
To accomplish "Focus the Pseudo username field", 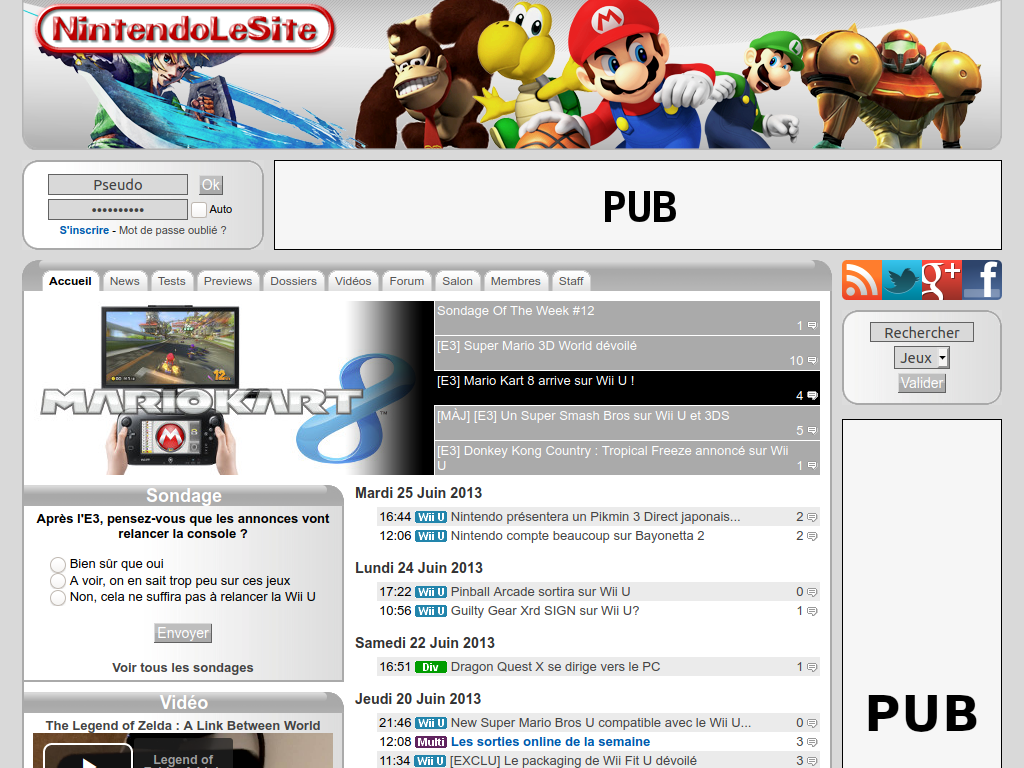I will coord(118,185).
